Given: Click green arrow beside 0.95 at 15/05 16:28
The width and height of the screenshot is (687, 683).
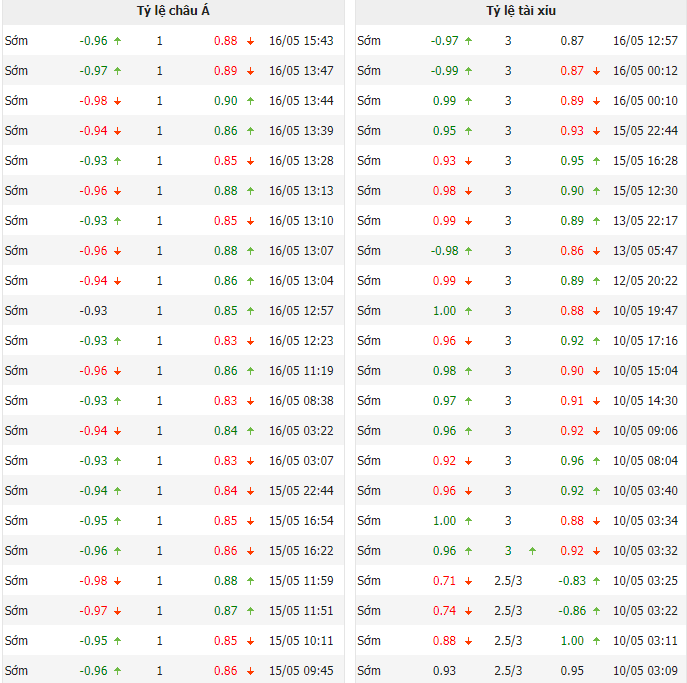Looking at the screenshot, I should (596, 161).
